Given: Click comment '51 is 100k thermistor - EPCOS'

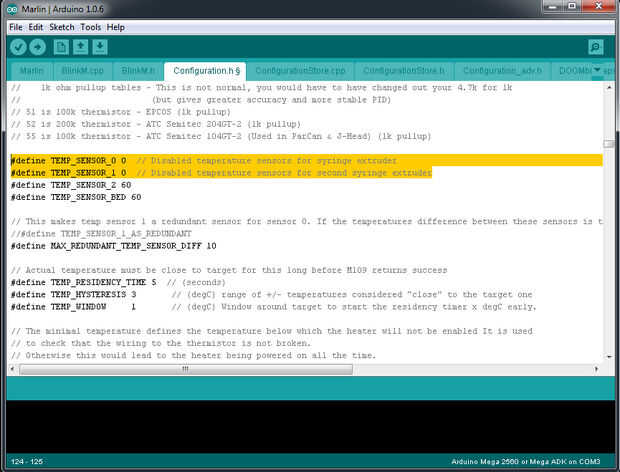Looking at the screenshot, I should click(x=121, y=112).
